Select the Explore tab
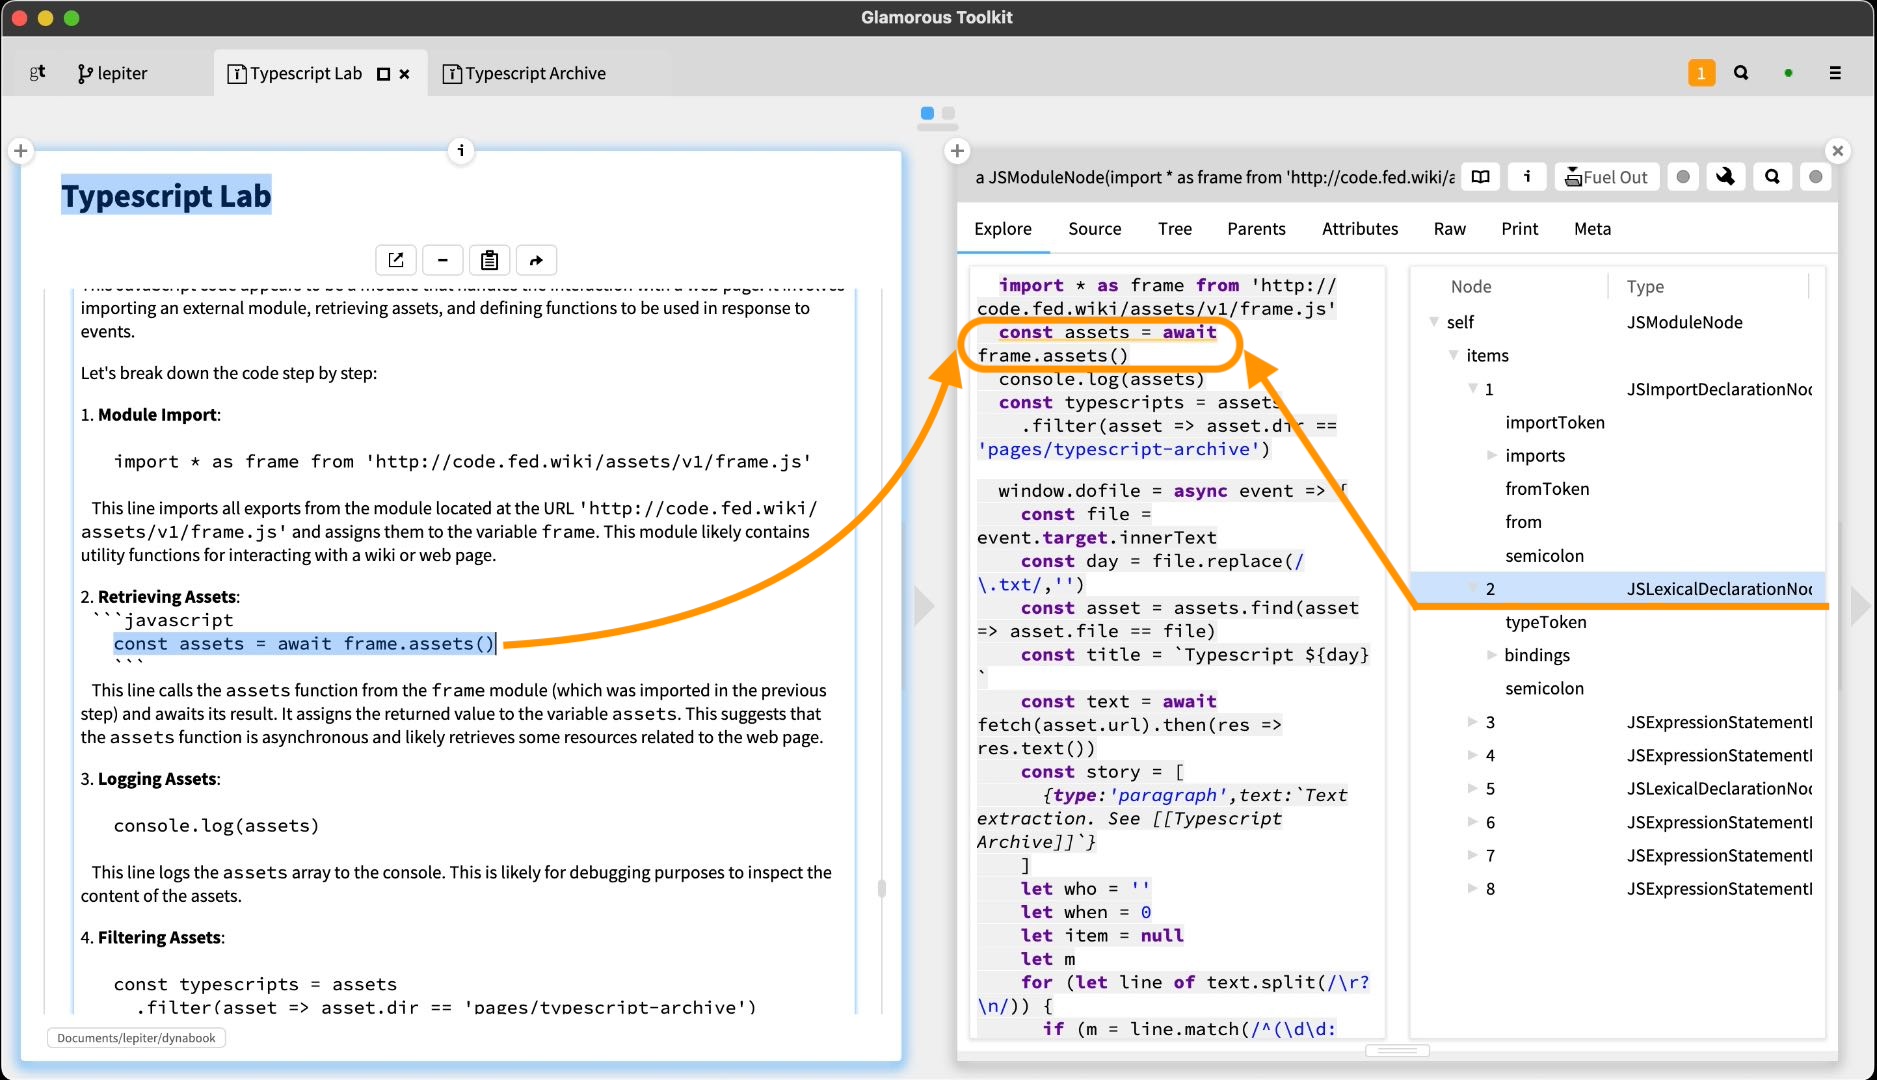Viewport: 1877px width, 1080px height. [x=1003, y=229]
